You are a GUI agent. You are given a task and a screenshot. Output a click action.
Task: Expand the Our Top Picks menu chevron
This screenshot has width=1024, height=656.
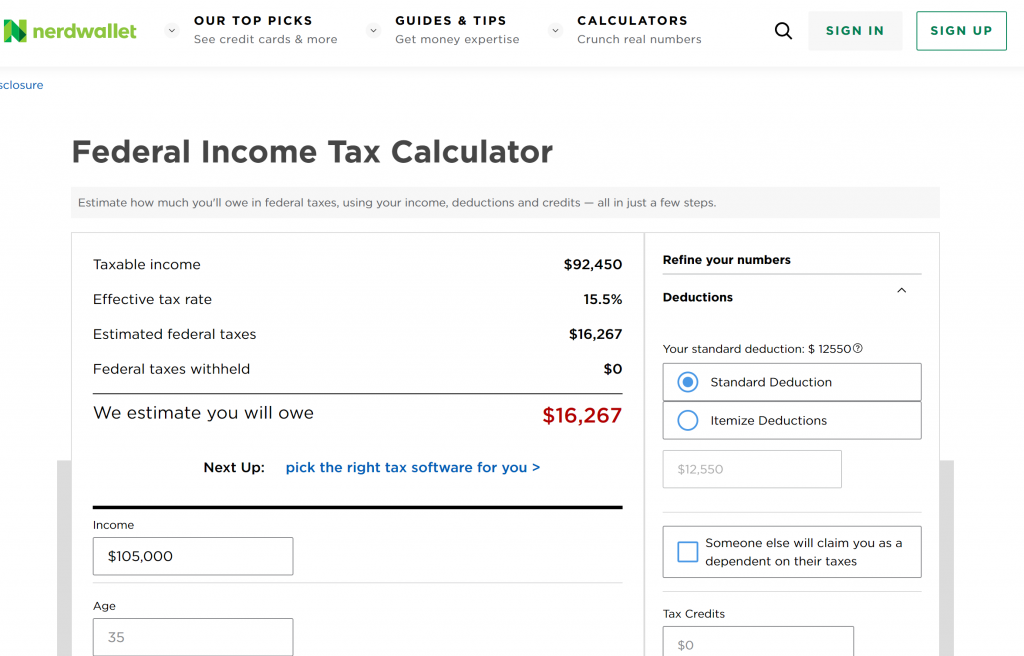171,30
